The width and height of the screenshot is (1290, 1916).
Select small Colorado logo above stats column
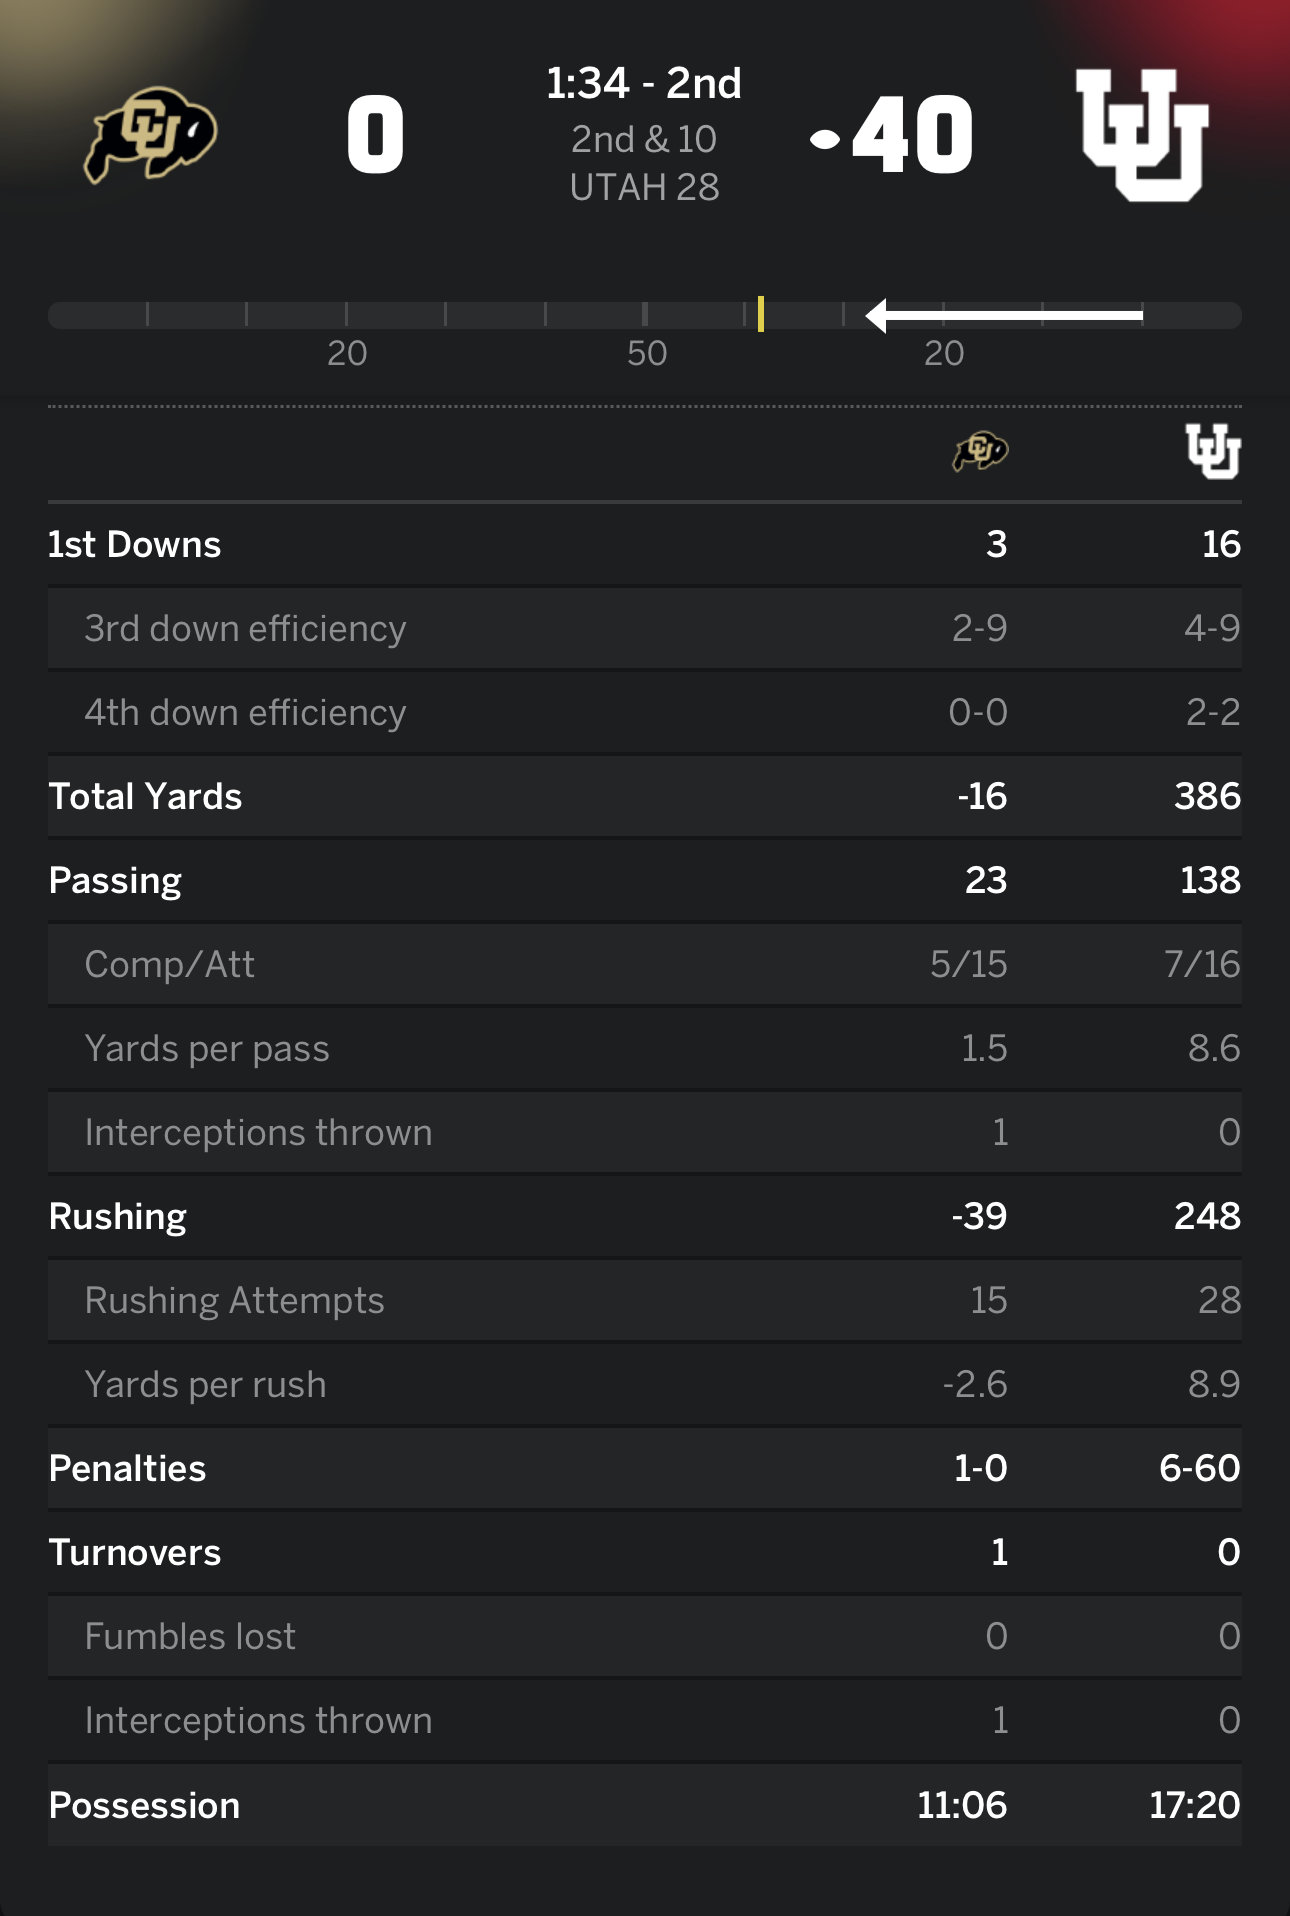point(980,452)
